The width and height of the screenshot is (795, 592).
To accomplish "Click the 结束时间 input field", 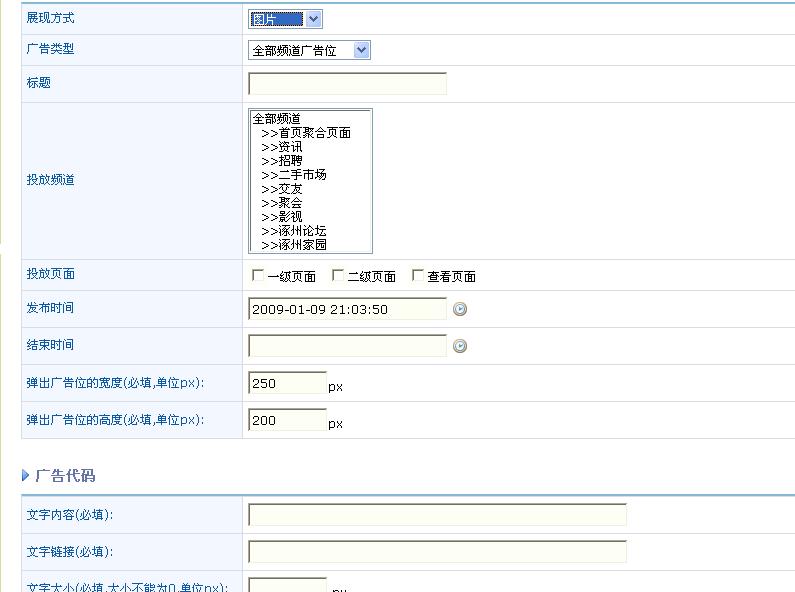I will point(347,346).
